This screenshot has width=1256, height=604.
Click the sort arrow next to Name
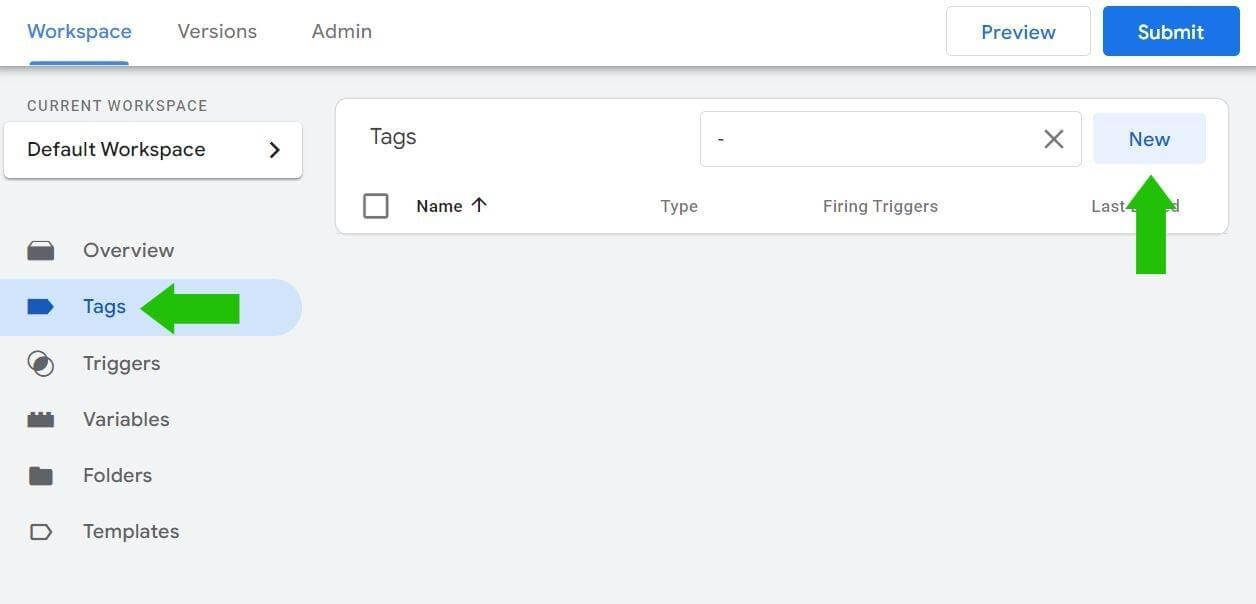pos(479,205)
